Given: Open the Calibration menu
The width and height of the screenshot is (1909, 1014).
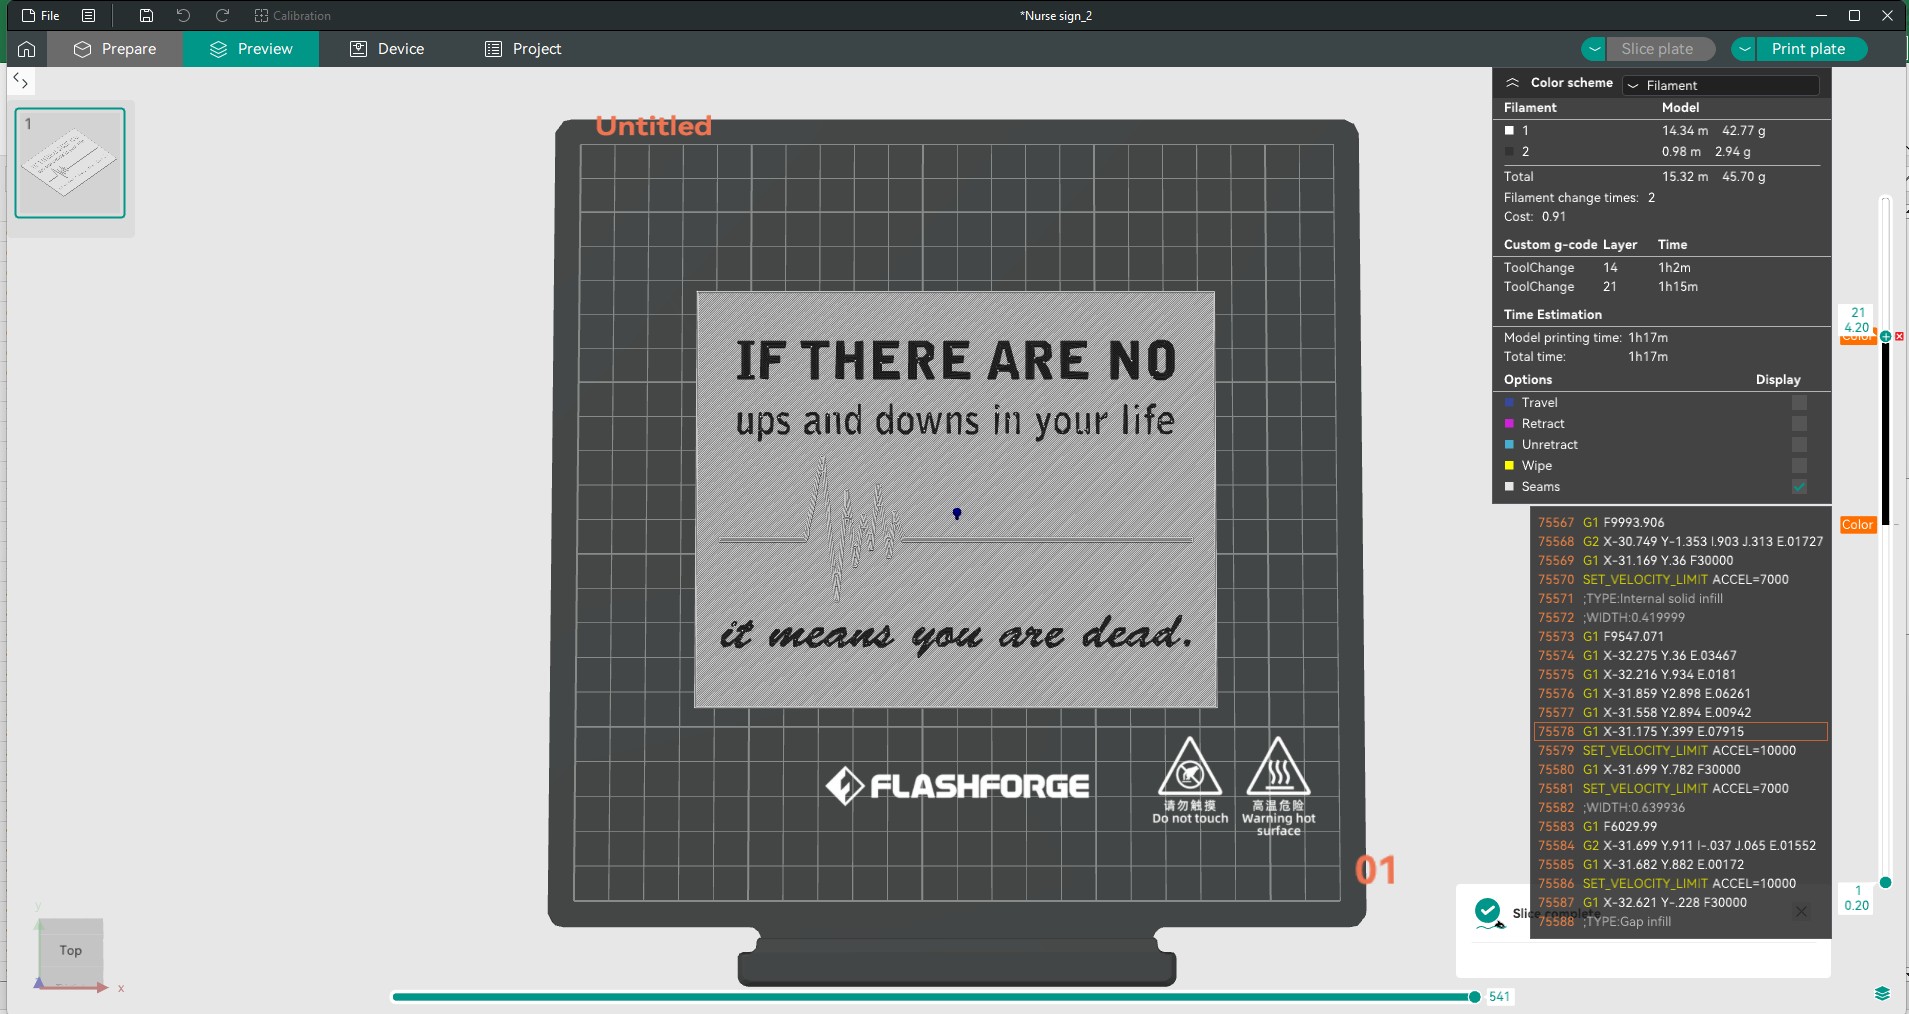Looking at the screenshot, I should pos(292,15).
